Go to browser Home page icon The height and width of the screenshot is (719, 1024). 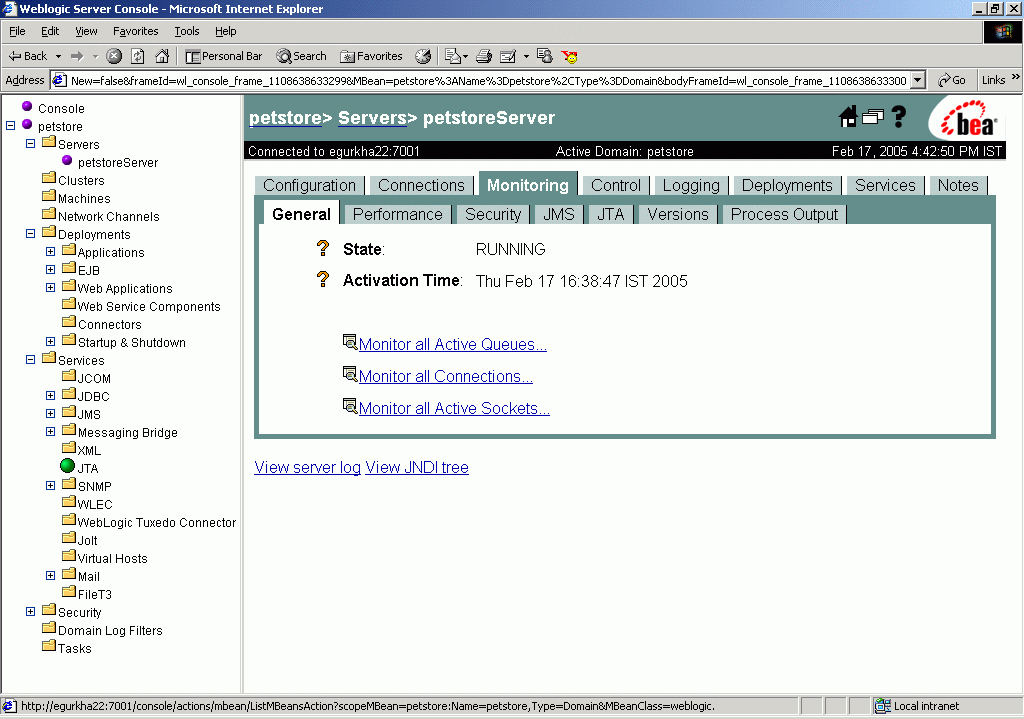click(162, 56)
